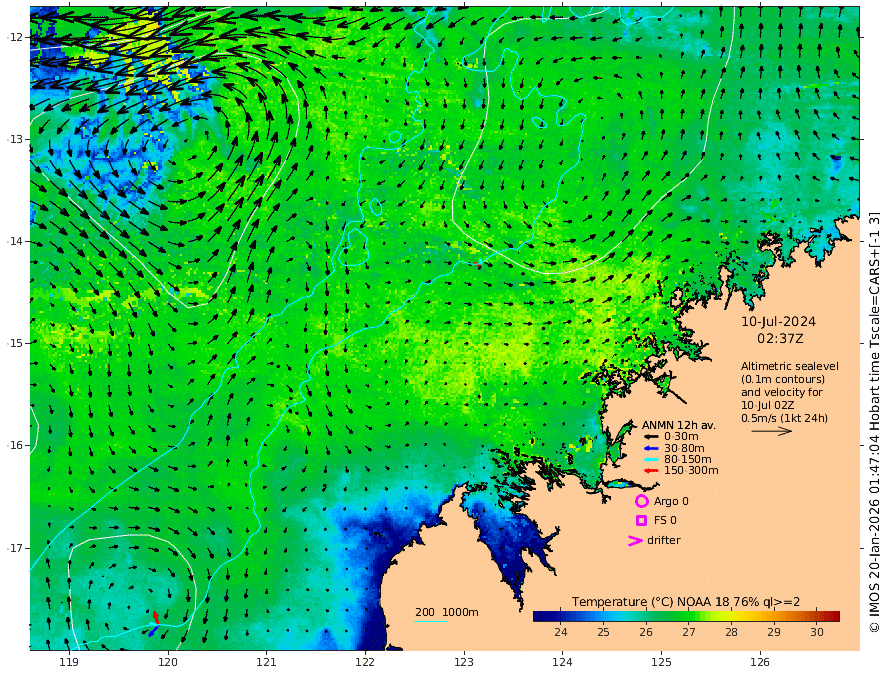Click longitude axis label '125'
Viewport: 880px width, 680px height.
[661, 663]
